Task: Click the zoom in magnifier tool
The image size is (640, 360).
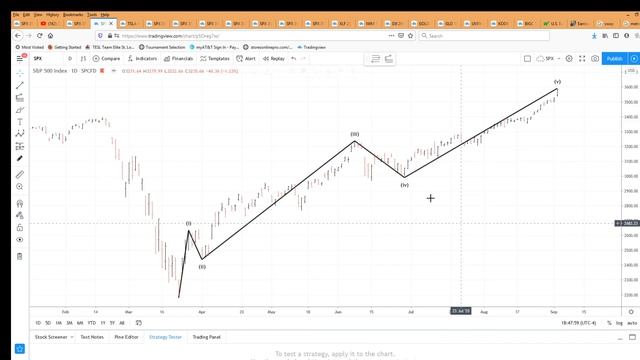Action: [20, 187]
